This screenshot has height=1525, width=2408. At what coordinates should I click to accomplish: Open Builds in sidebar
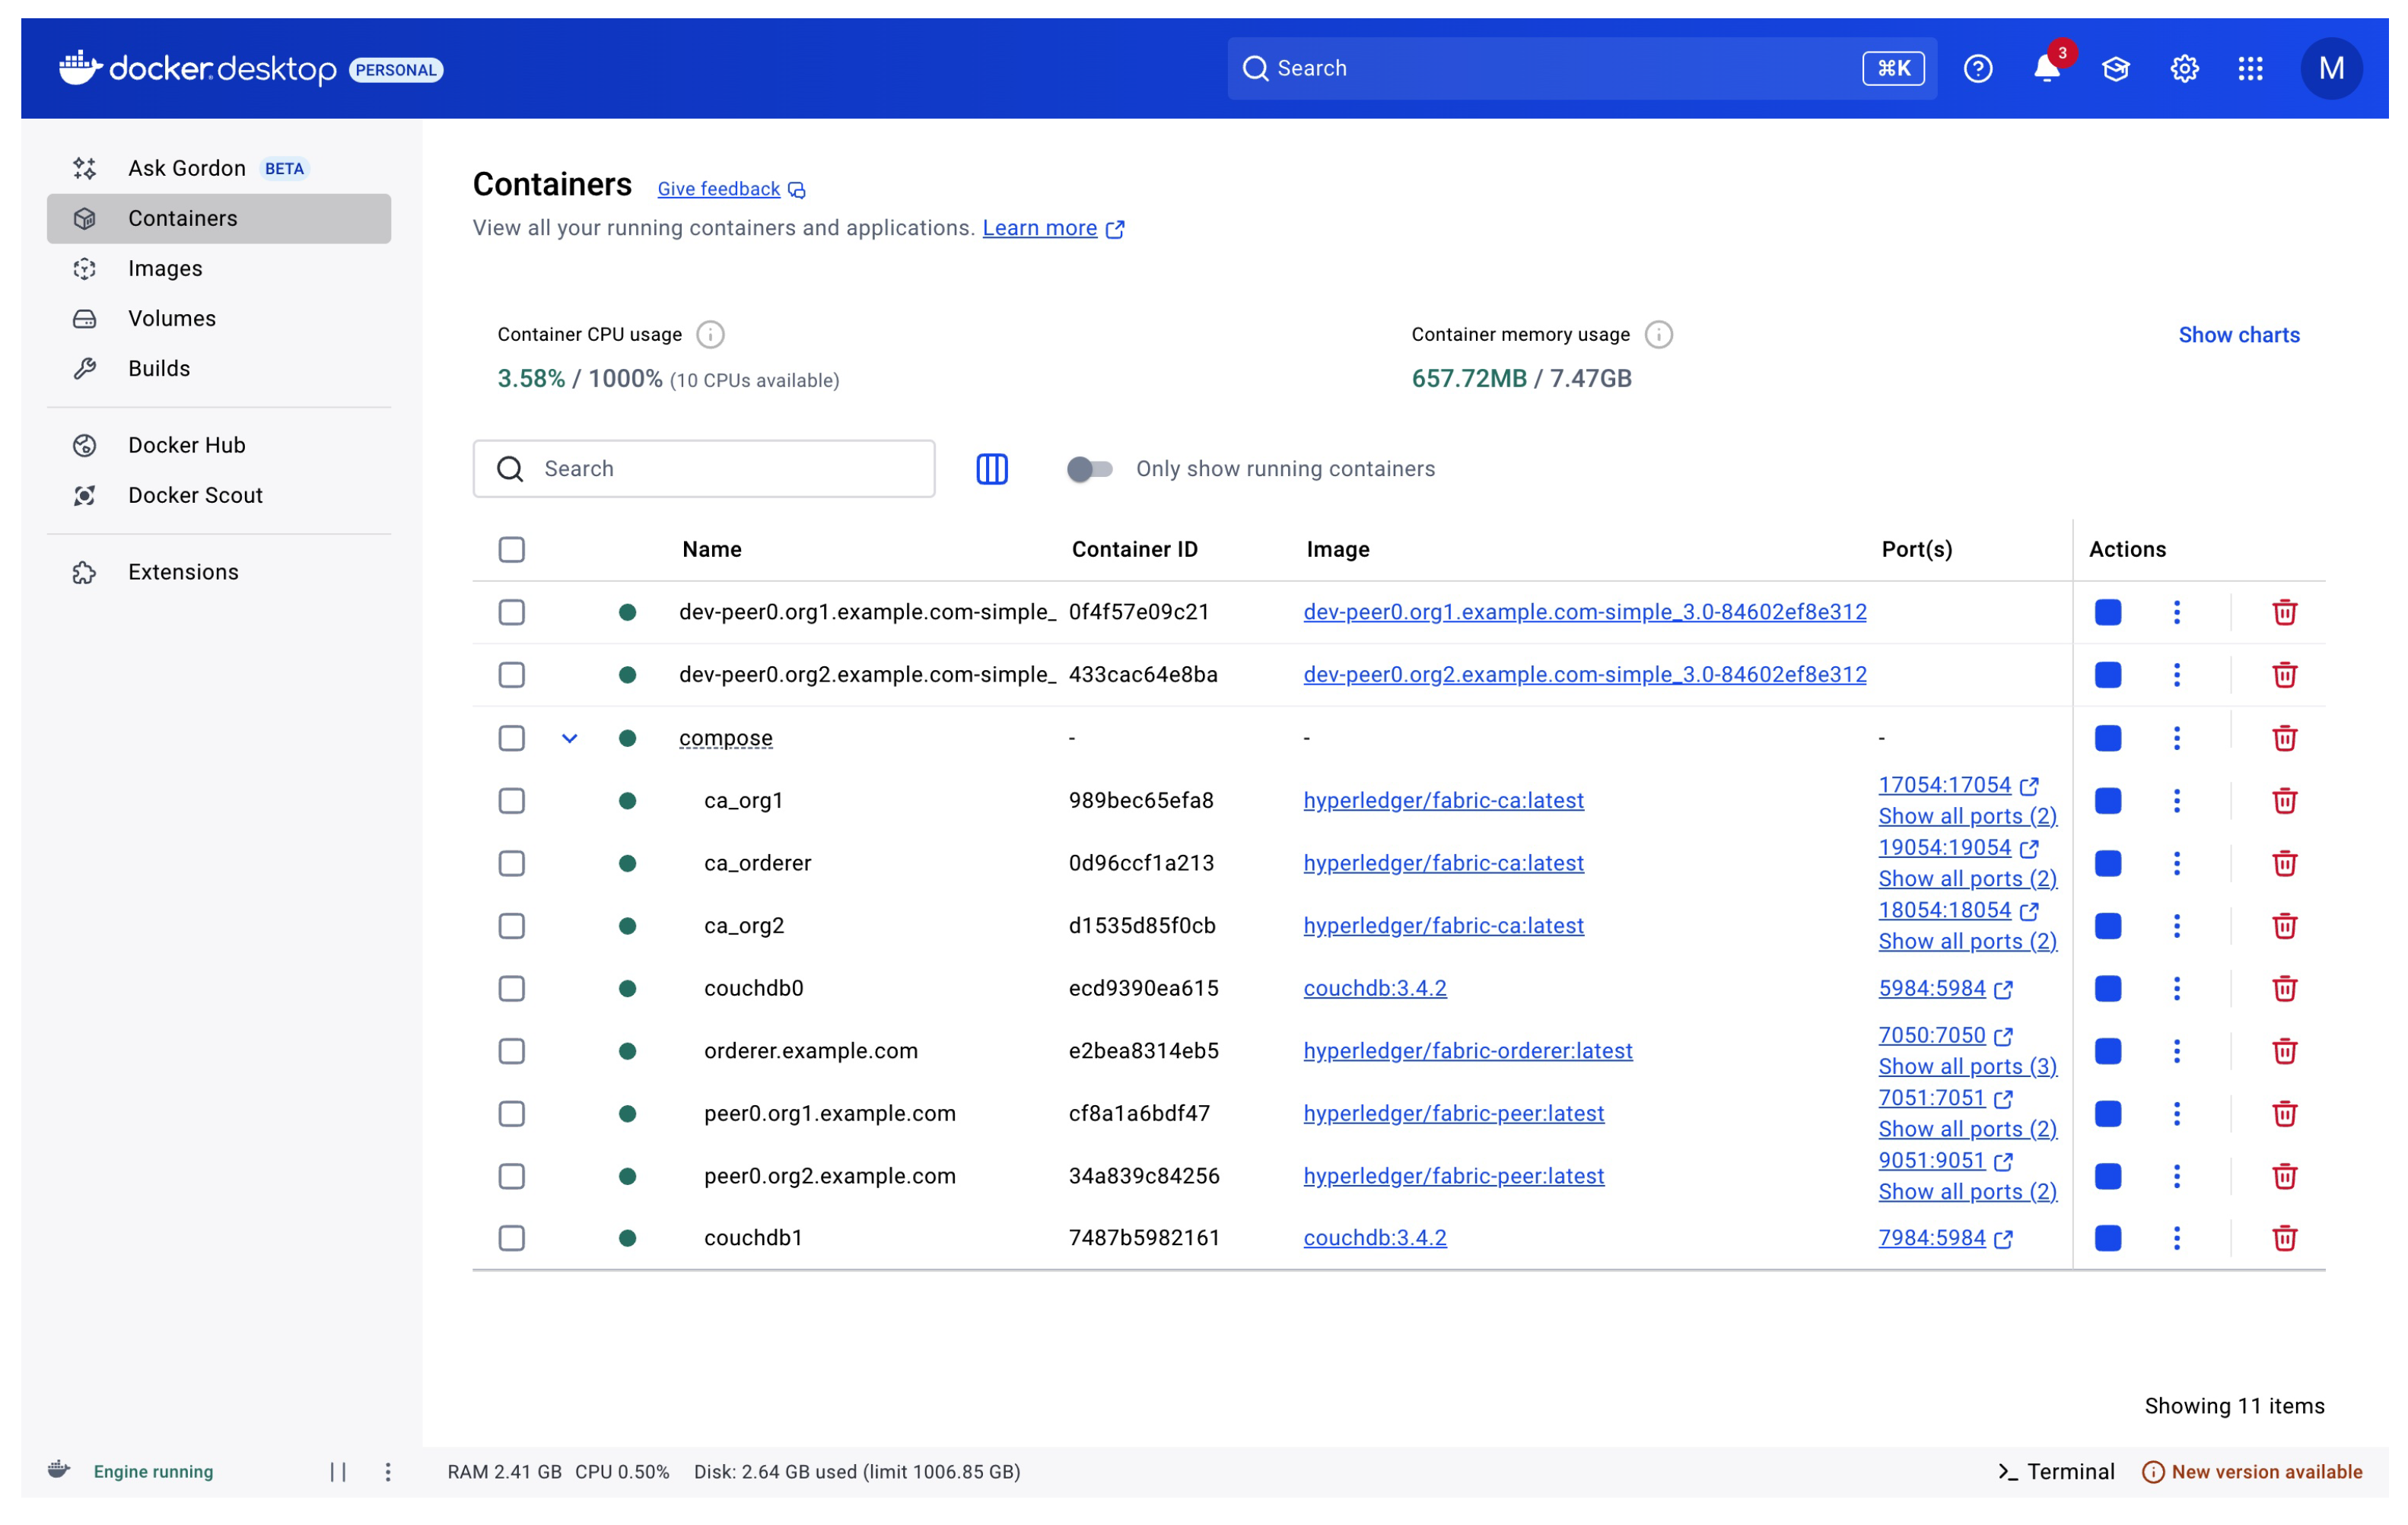click(218, 368)
